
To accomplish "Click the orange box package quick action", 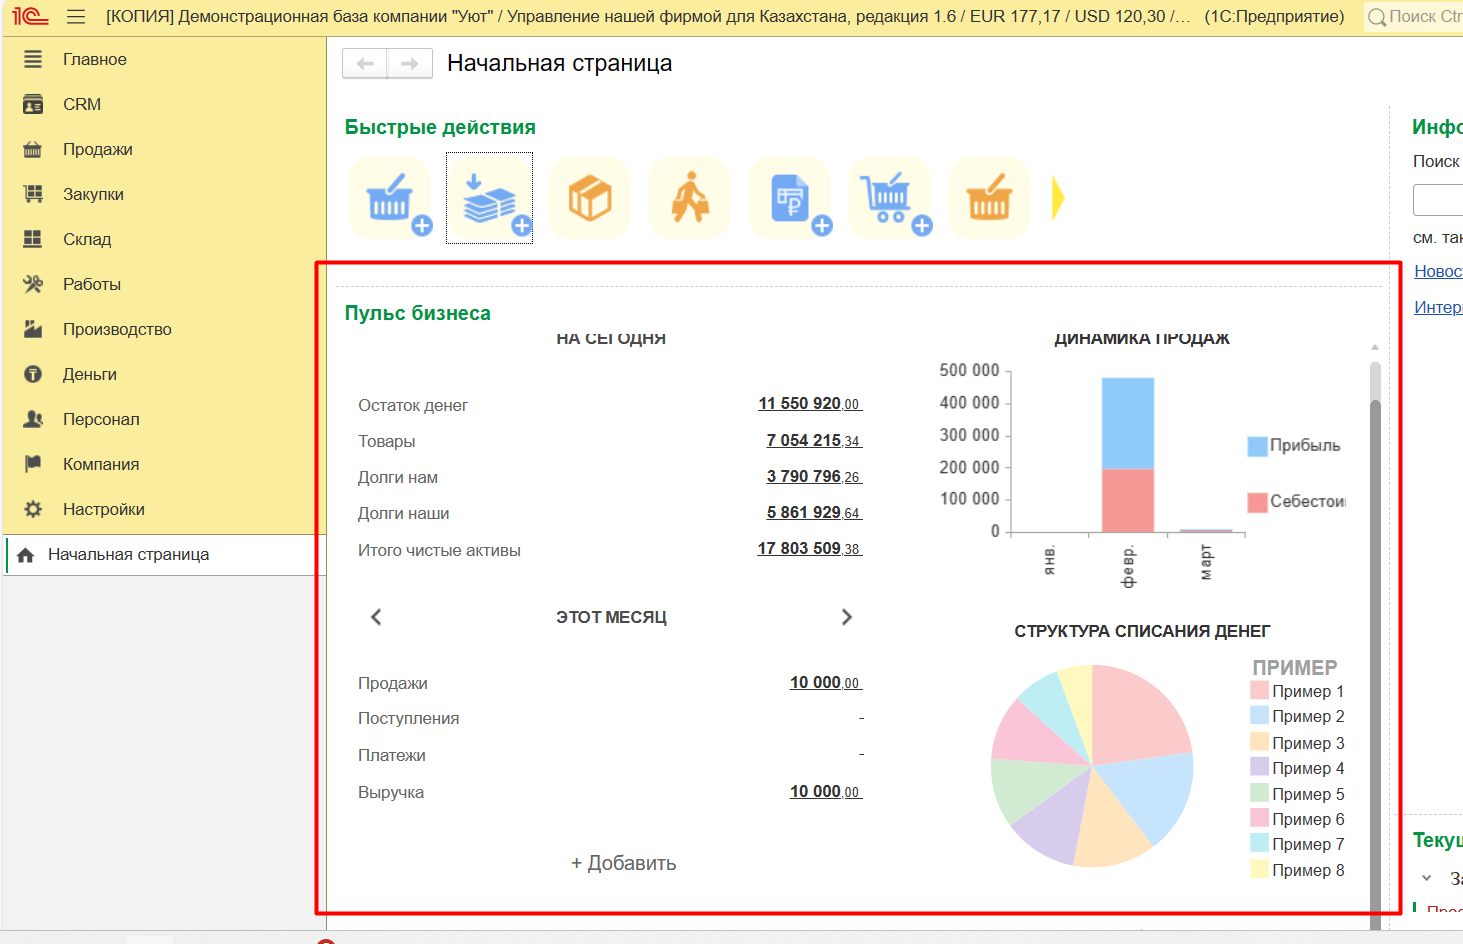I will (x=589, y=198).
